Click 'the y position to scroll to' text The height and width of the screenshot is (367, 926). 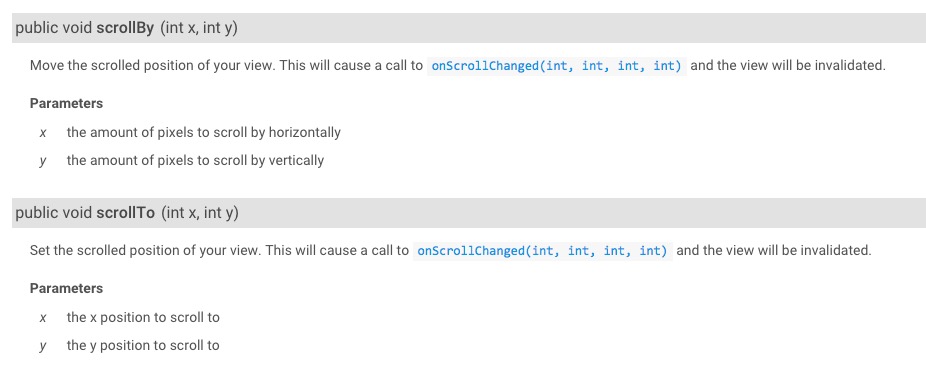coord(143,346)
